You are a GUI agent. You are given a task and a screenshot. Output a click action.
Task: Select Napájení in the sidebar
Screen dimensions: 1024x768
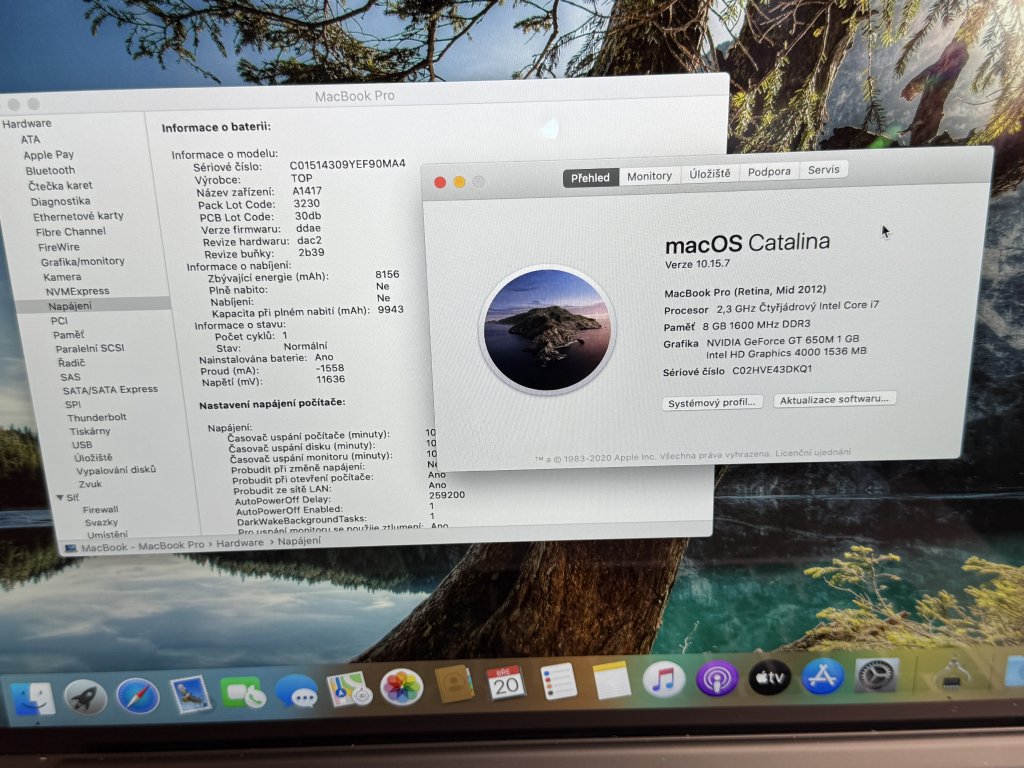70,306
